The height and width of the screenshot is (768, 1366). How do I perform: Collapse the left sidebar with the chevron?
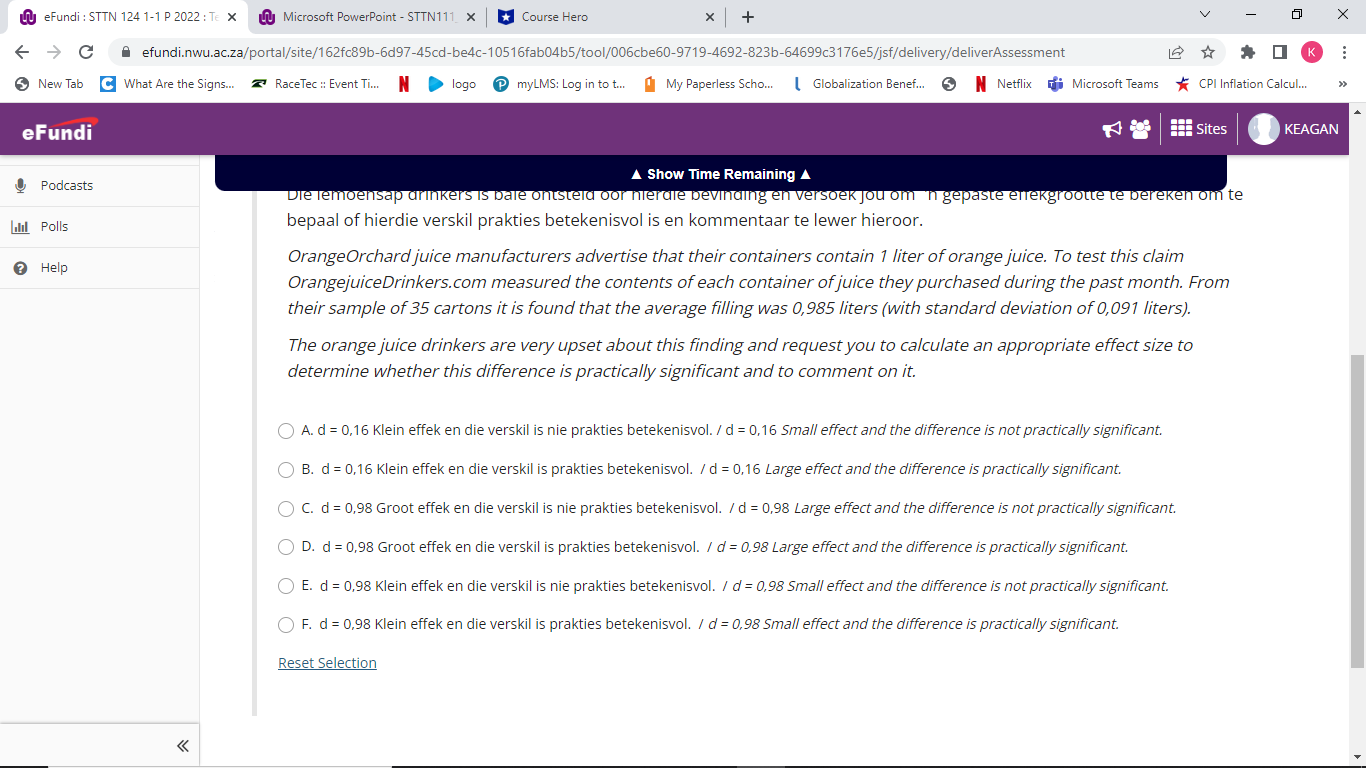[182, 745]
